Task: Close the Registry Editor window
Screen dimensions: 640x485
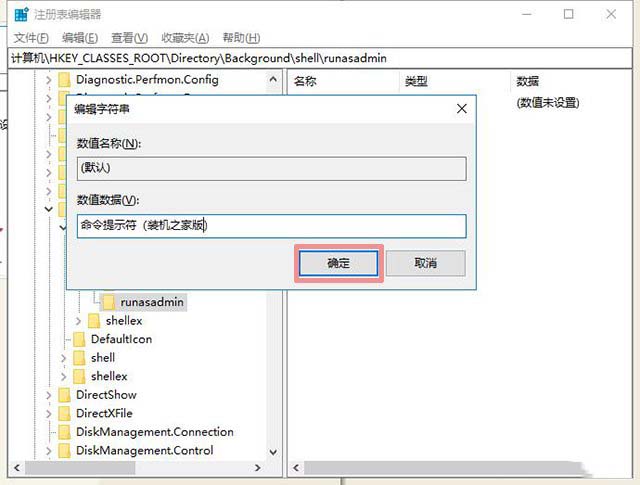Action: click(611, 14)
